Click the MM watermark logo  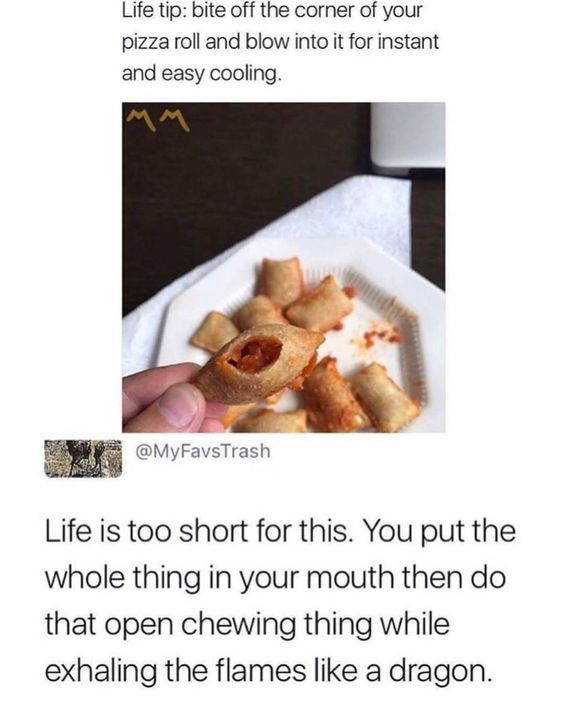157,120
